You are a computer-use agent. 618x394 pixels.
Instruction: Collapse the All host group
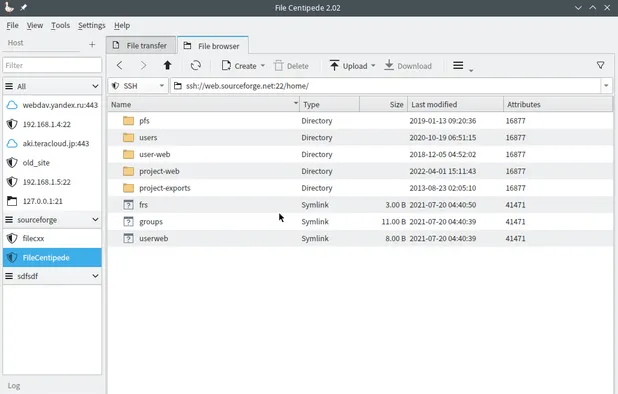pos(95,86)
